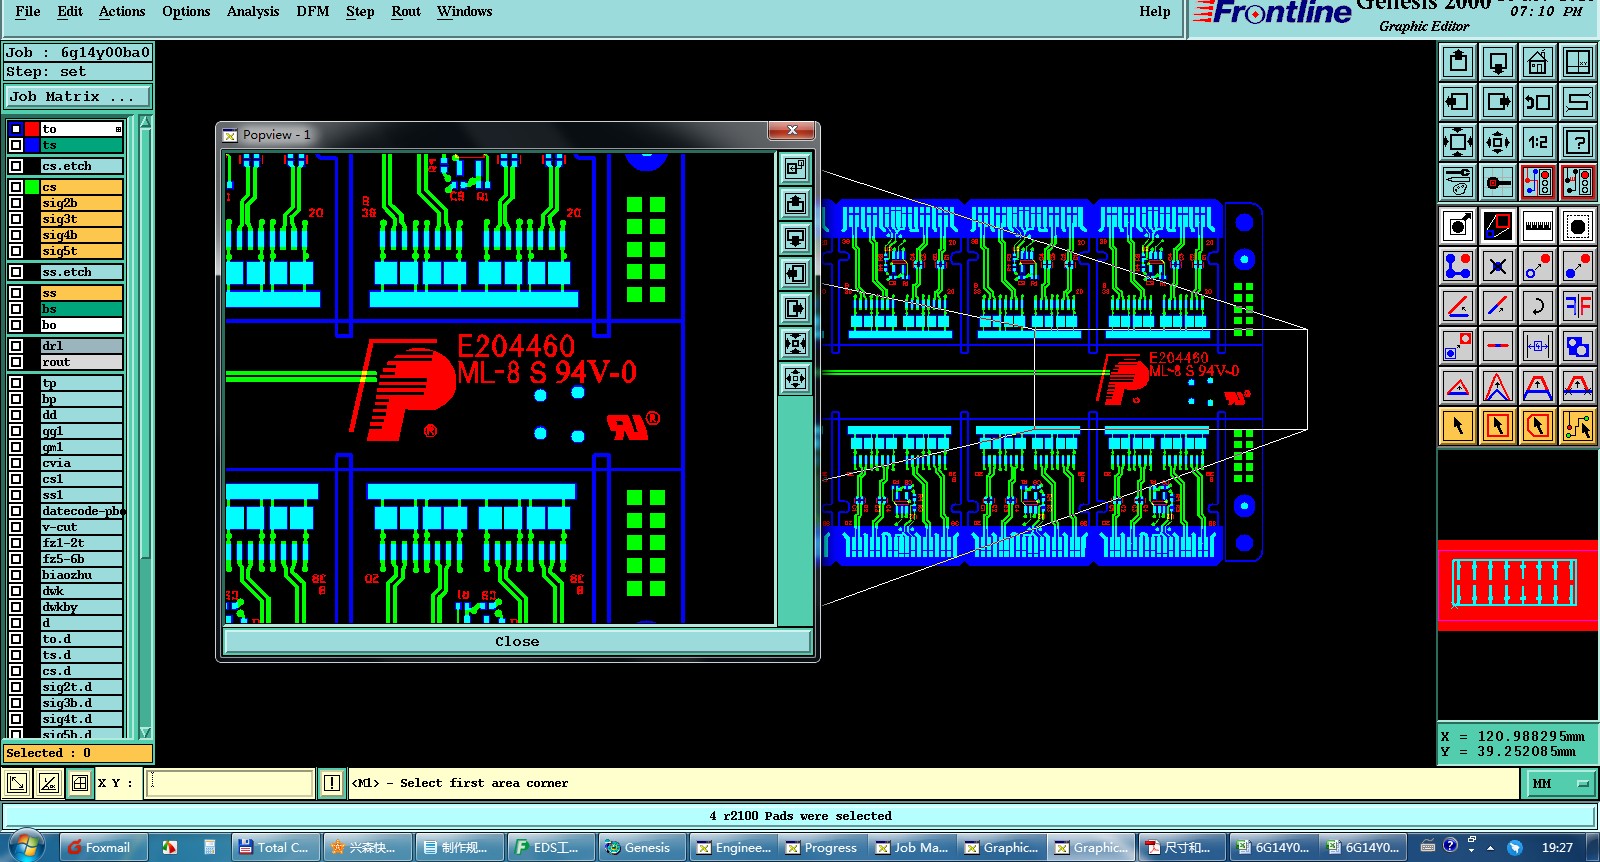Open the Analysis menu
The height and width of the screenshot is (862, 1600).
[253, 11]
